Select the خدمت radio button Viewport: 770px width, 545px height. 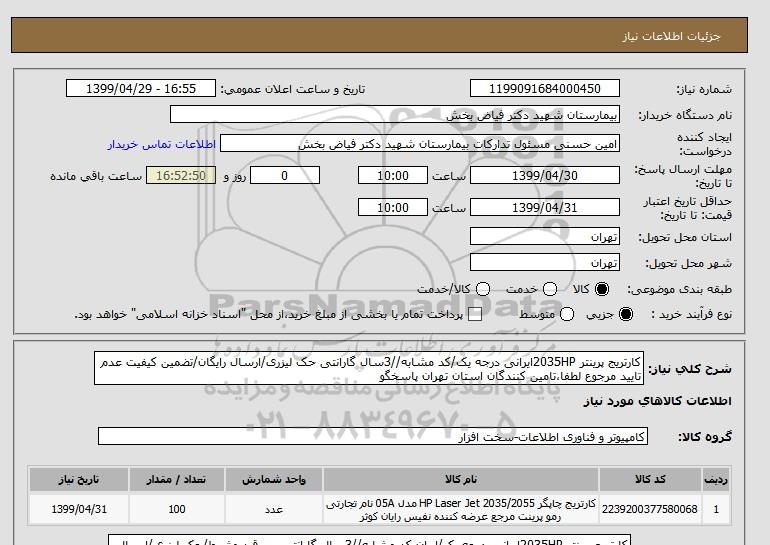(550, 290)
